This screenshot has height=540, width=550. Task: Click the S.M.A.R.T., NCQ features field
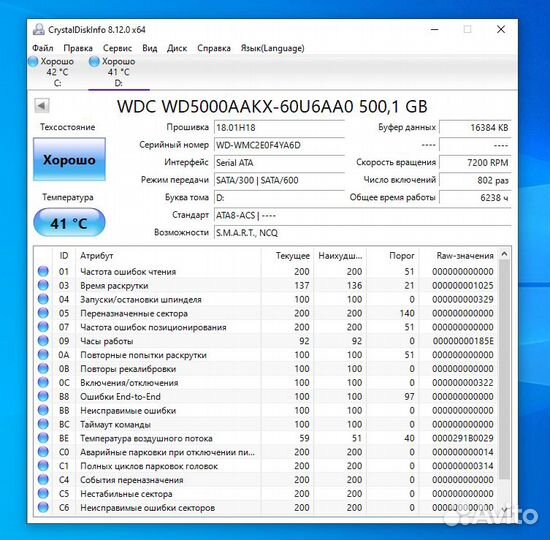coord(362,233)
